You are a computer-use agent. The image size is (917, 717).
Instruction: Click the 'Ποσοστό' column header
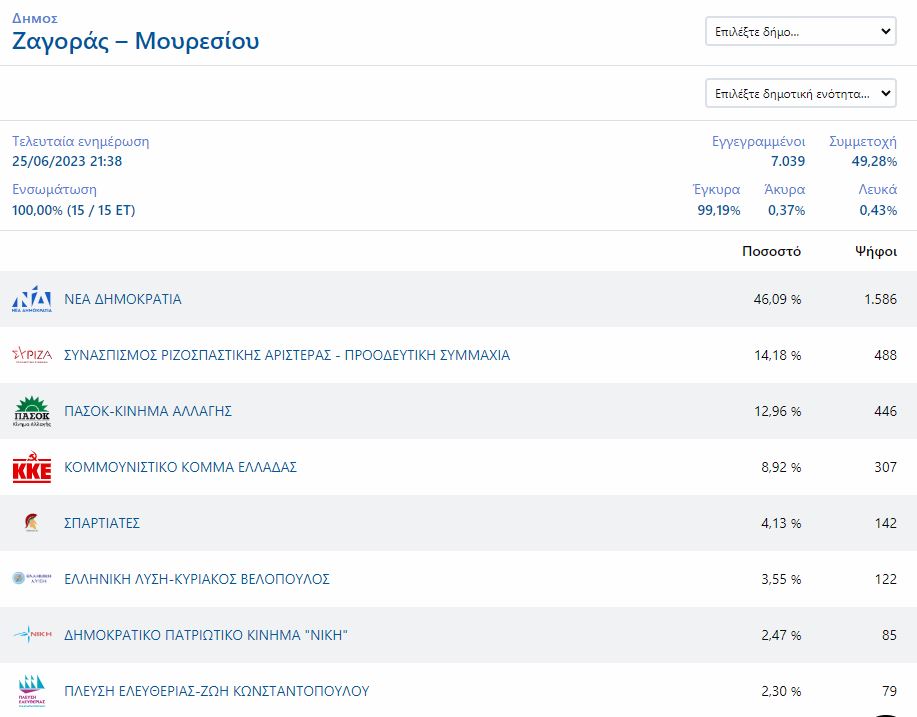(x=771, y=251)
